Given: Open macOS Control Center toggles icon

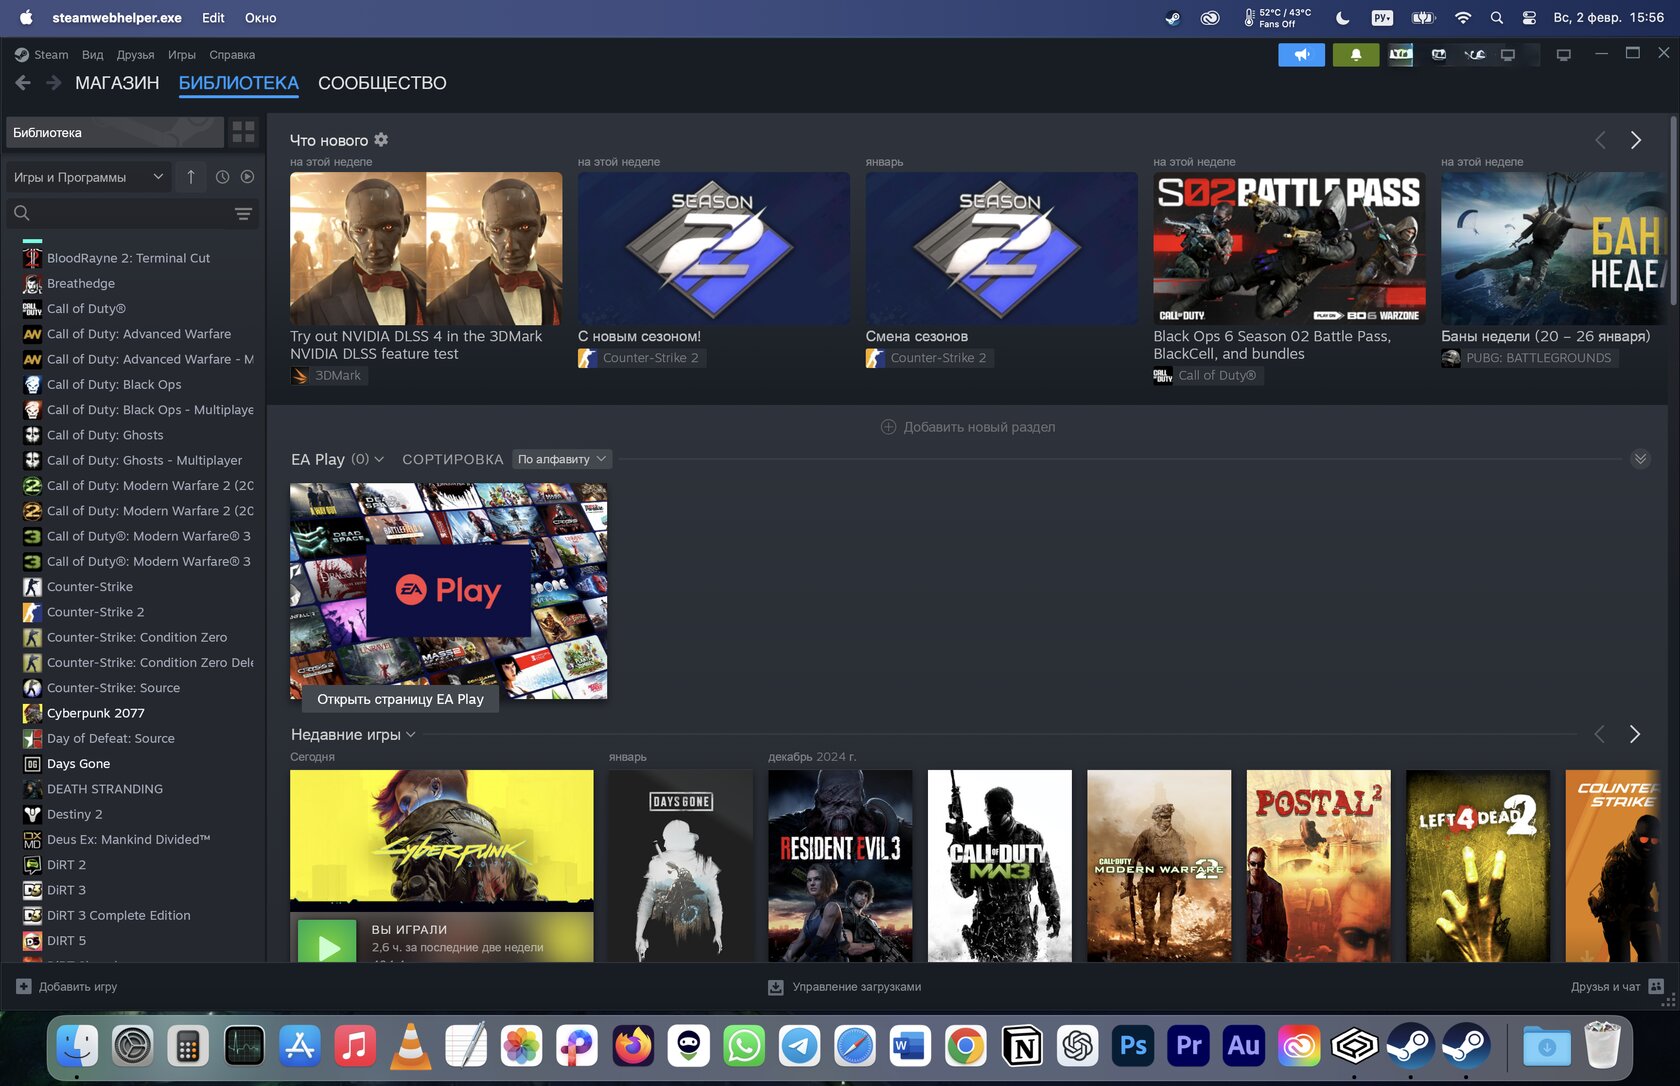Looking at the screenshot, I should [x=1529, y=18].
